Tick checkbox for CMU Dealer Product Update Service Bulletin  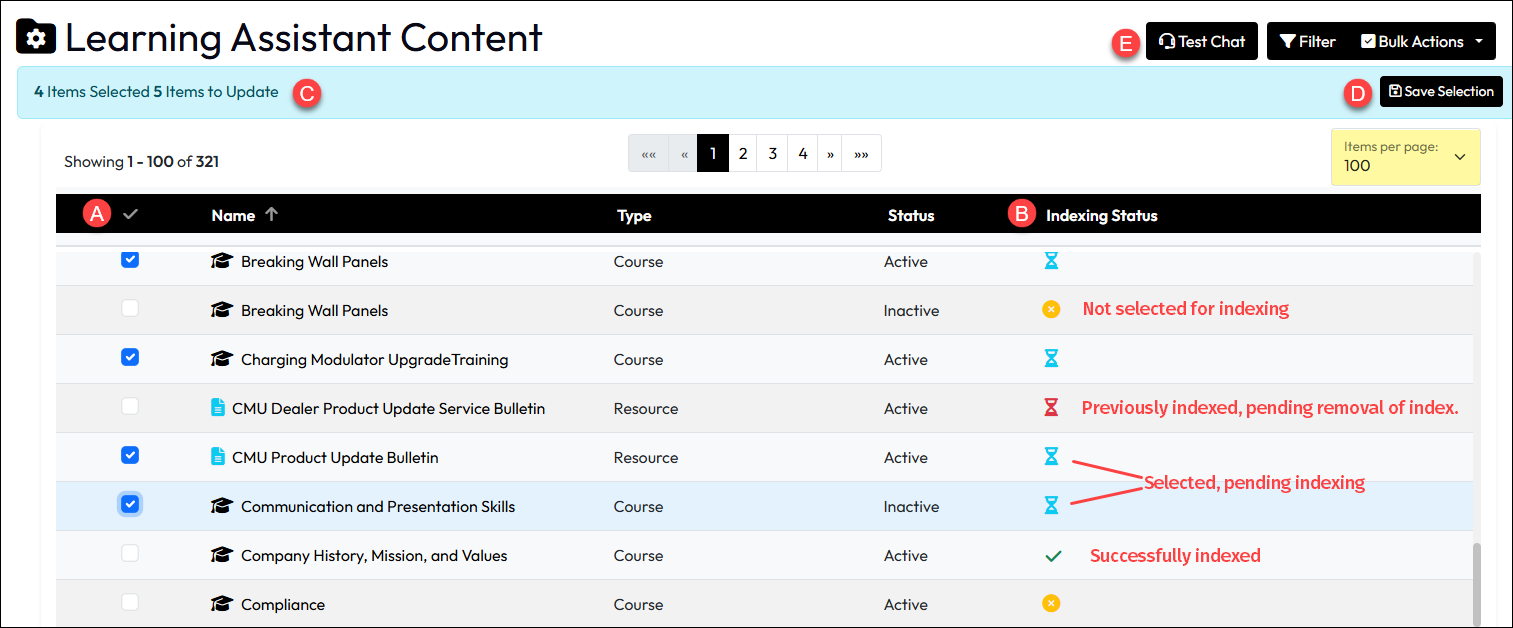pos(130,407)
